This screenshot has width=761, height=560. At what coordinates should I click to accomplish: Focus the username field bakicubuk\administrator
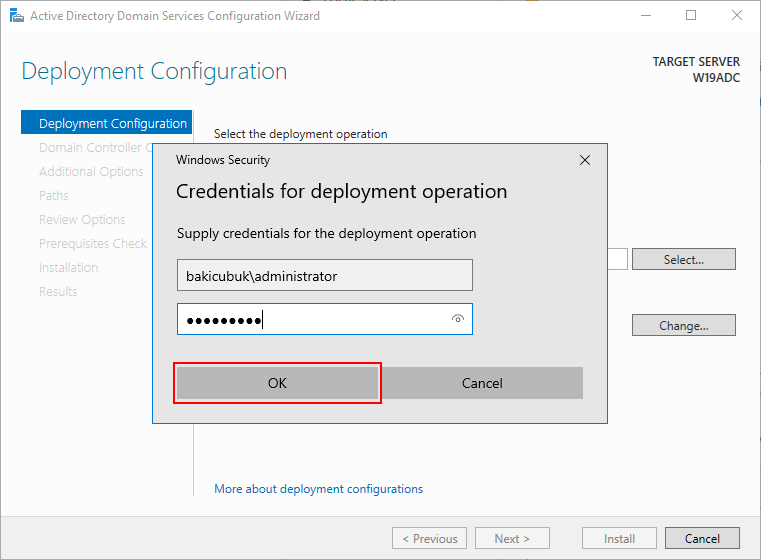tap(325, 275)
